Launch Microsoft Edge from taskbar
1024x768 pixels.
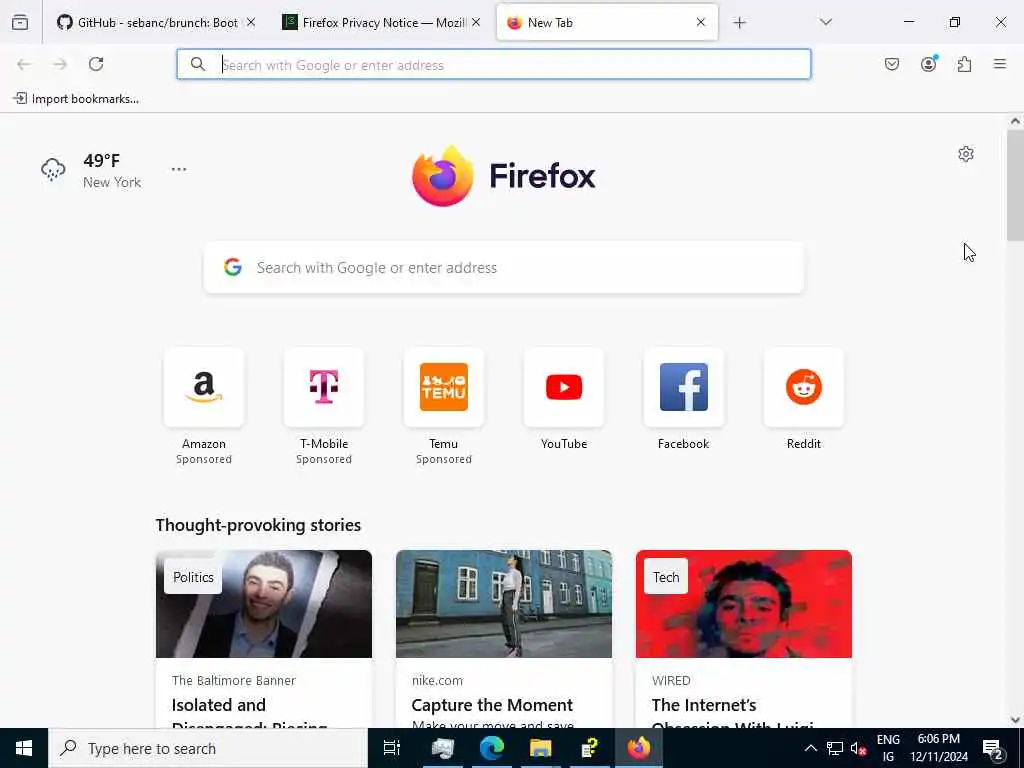point(492,748)
